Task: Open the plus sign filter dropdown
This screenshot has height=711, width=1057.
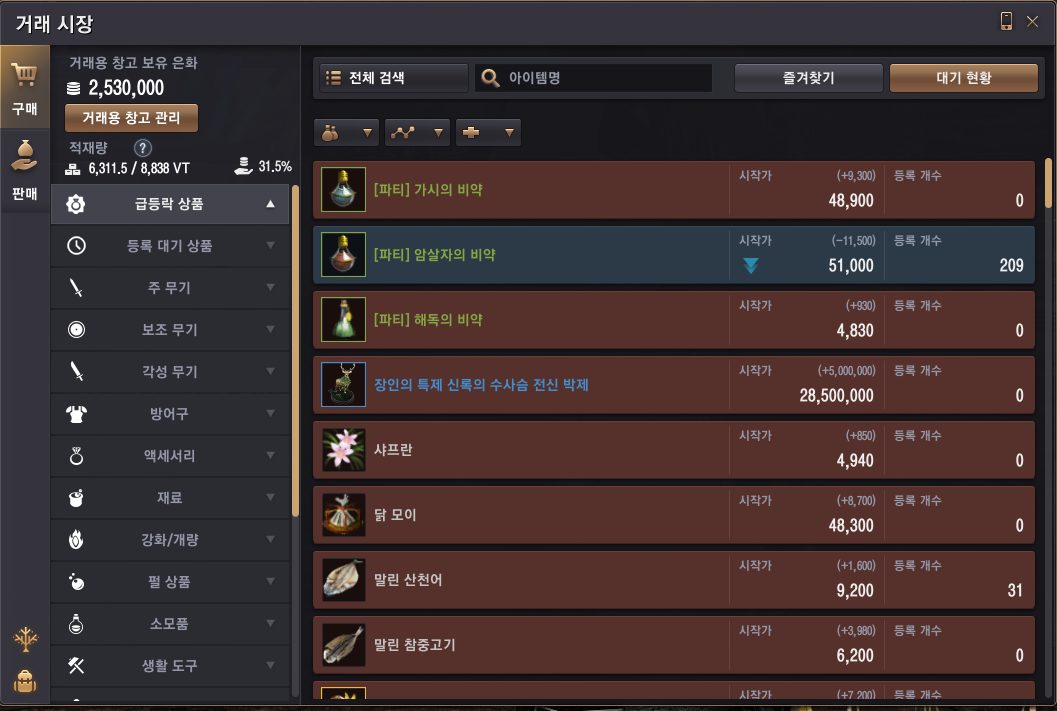Action: [x=488, y=133]
